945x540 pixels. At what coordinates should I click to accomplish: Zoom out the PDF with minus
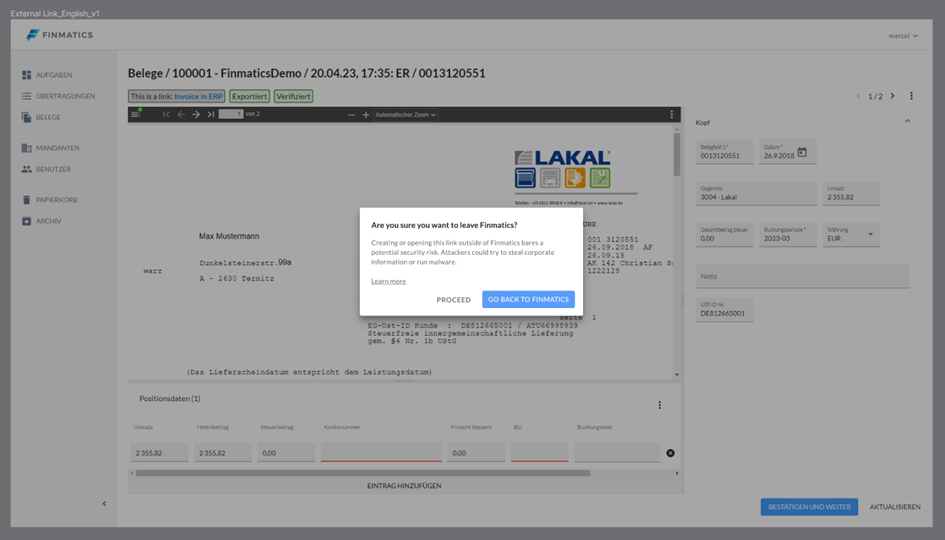(x=351, y=115)
